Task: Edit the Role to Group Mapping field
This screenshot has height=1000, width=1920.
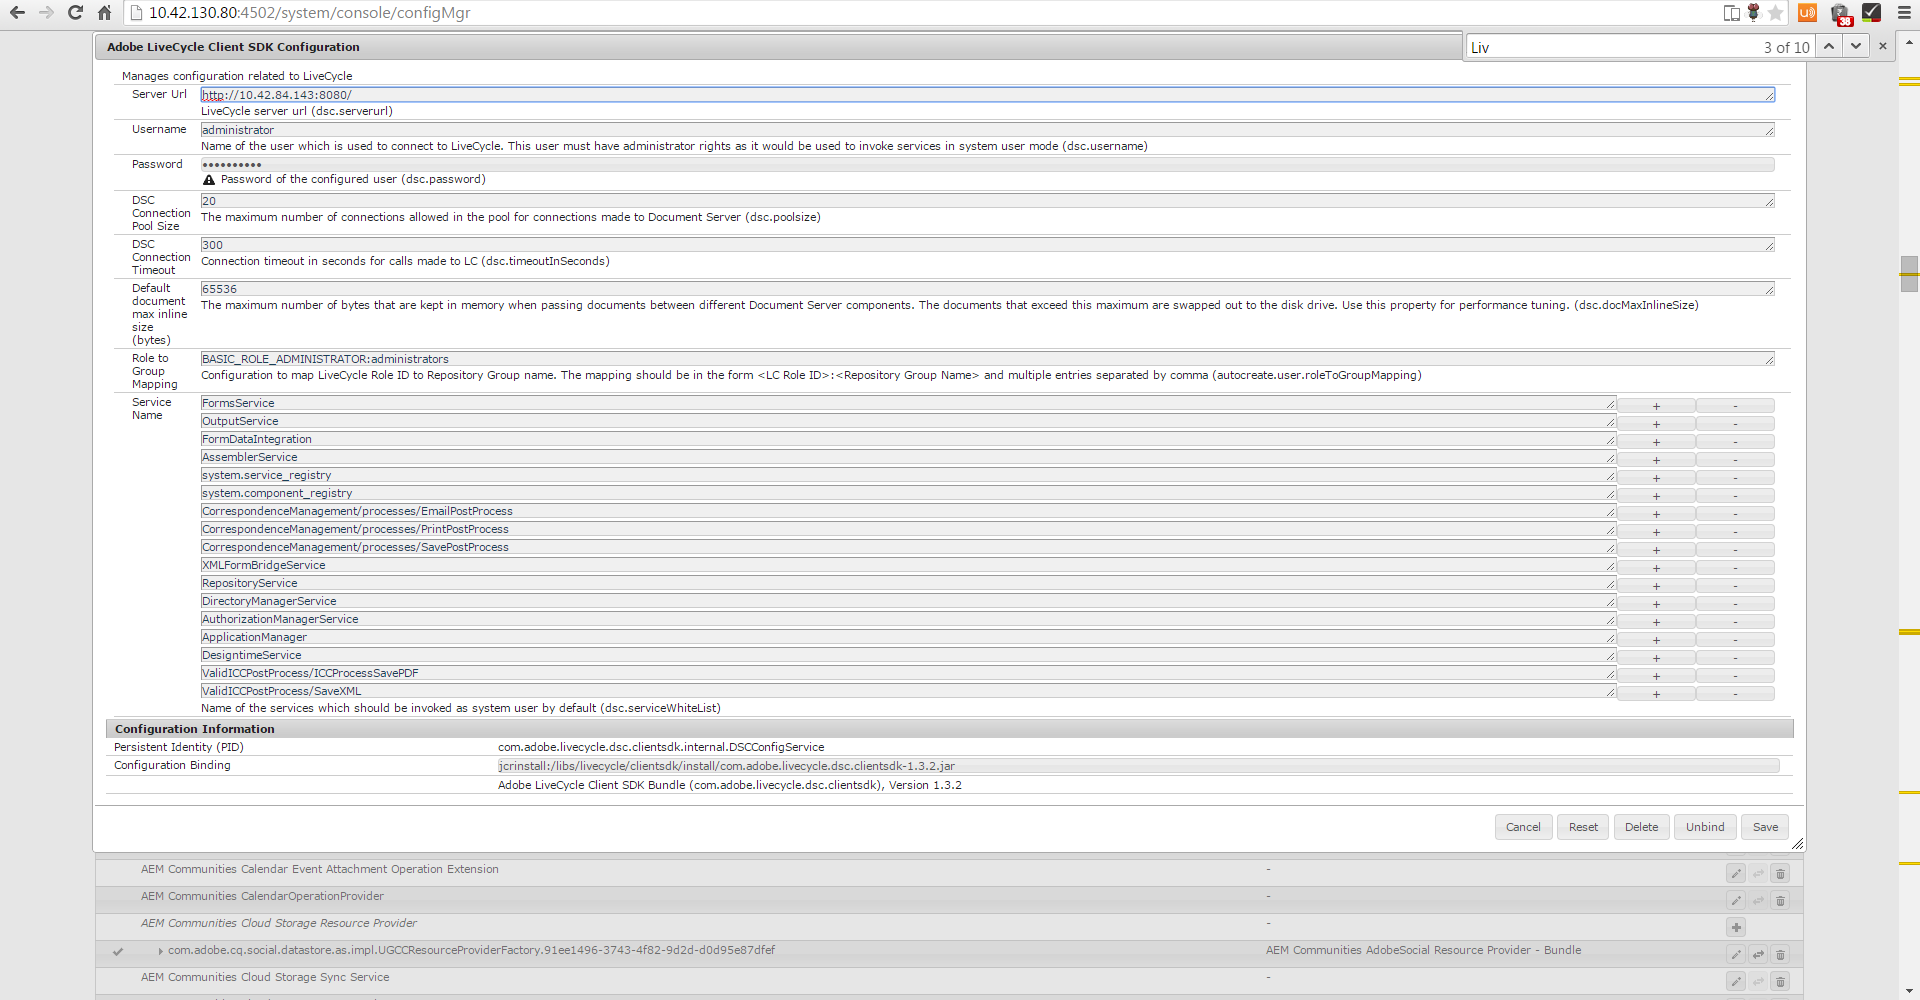Action: click(x=988, y=359)
